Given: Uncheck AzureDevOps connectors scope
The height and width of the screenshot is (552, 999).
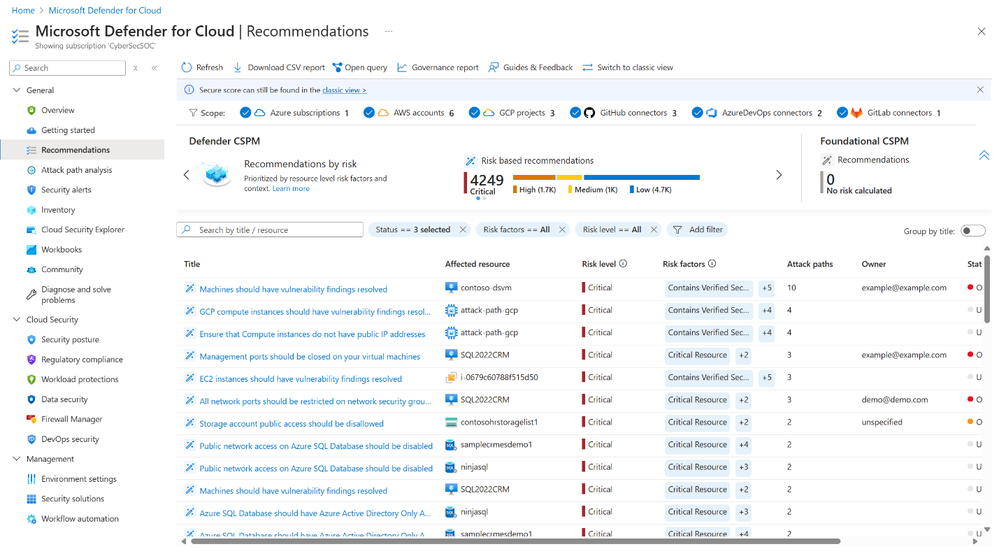Looking at the screenshot, I should click(697, 113).
